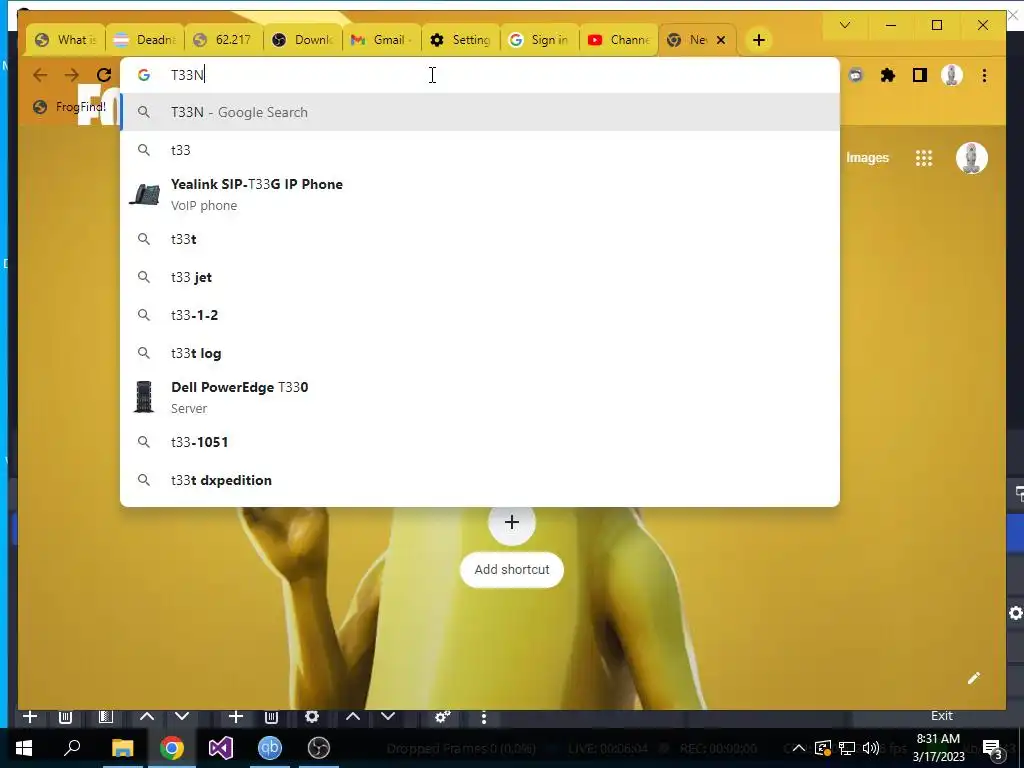This screenshot has width=1024, height=768.
Task: Click the pencil Customize Chrome icon
Action: tap(973, 678)
